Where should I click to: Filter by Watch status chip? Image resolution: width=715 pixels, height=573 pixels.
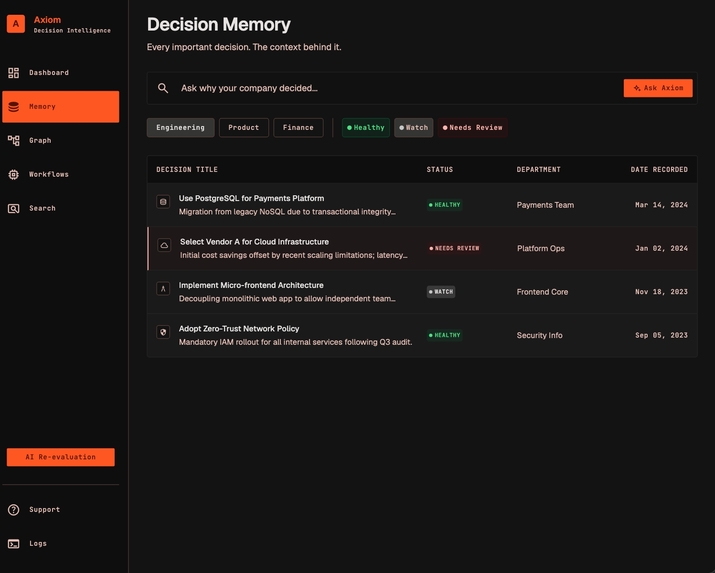414,128
